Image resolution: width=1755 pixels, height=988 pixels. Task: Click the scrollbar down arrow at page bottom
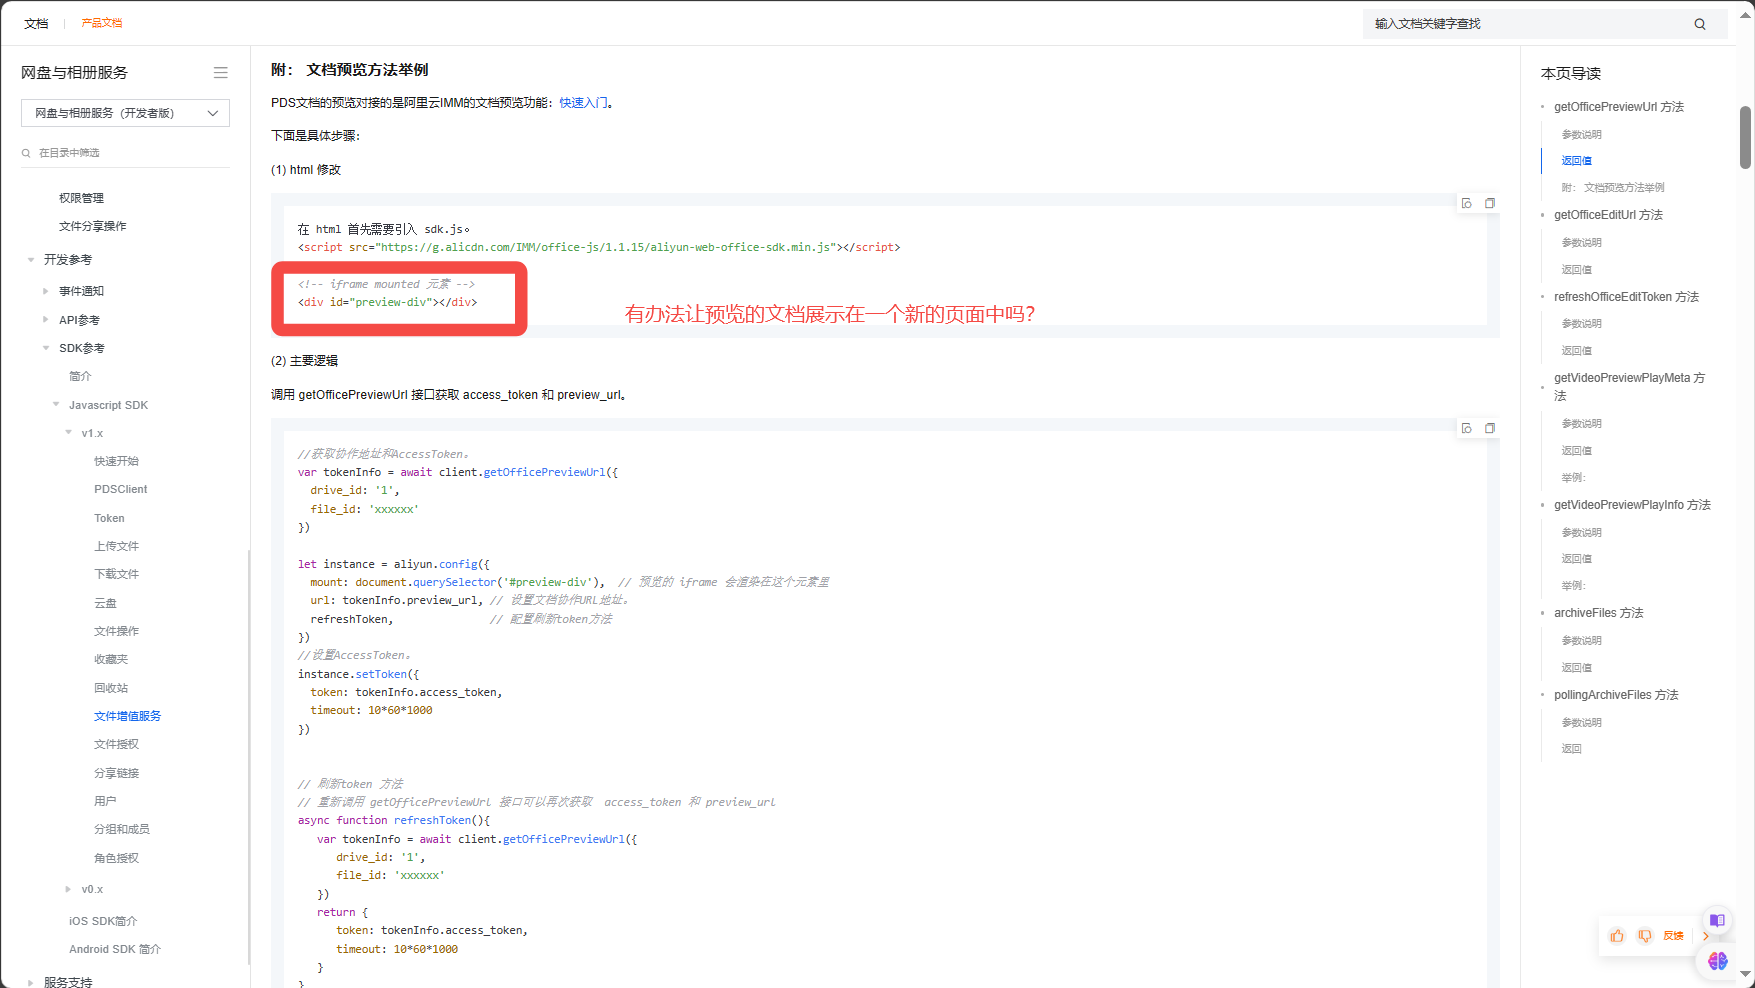pos(1746,973)
